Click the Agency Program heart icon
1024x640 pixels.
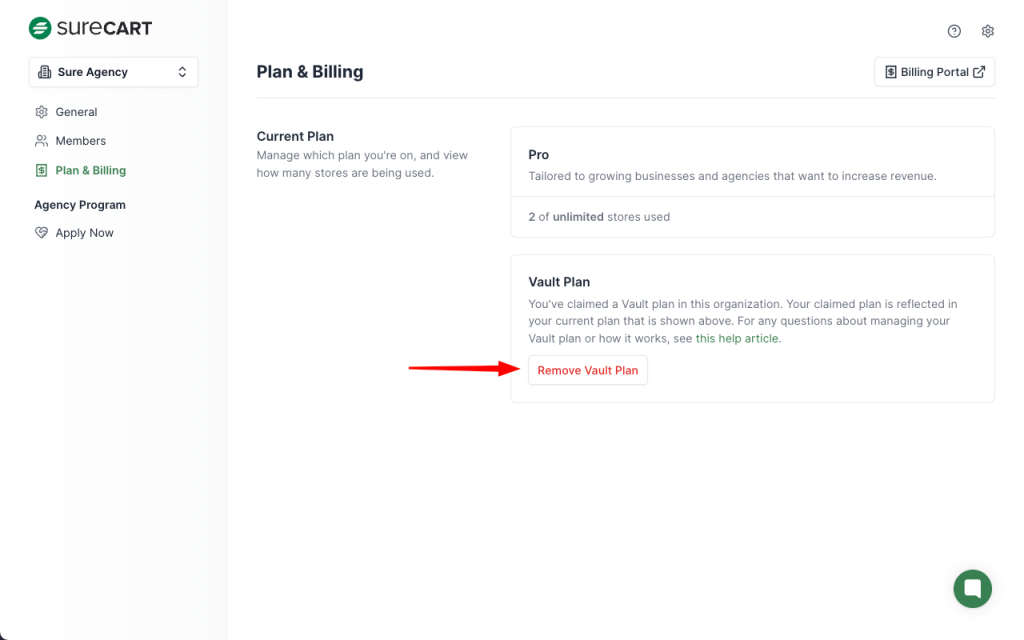tap(41, 233)
